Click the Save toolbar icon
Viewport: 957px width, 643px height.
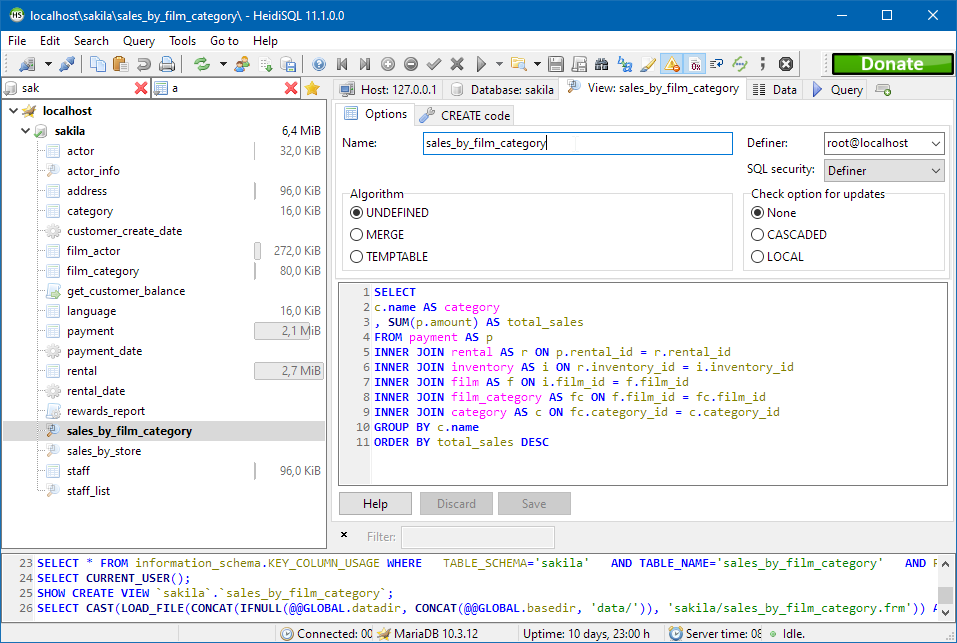pos(557,62)
